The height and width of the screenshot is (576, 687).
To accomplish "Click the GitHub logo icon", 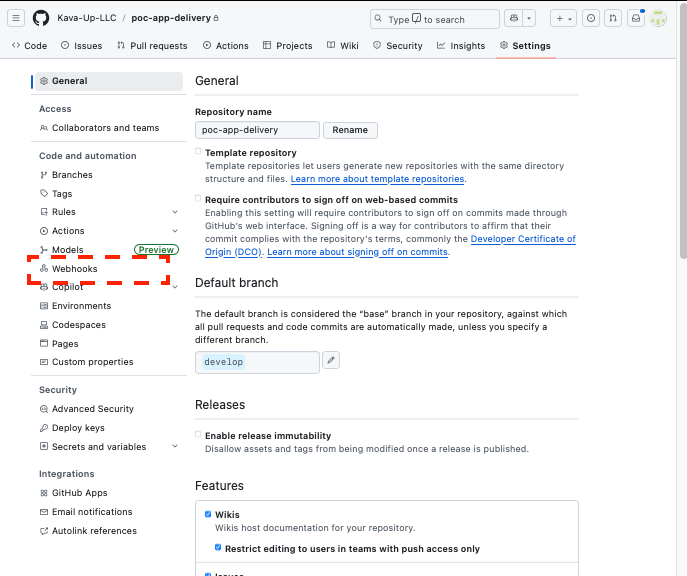I will [x=41, y=18].
